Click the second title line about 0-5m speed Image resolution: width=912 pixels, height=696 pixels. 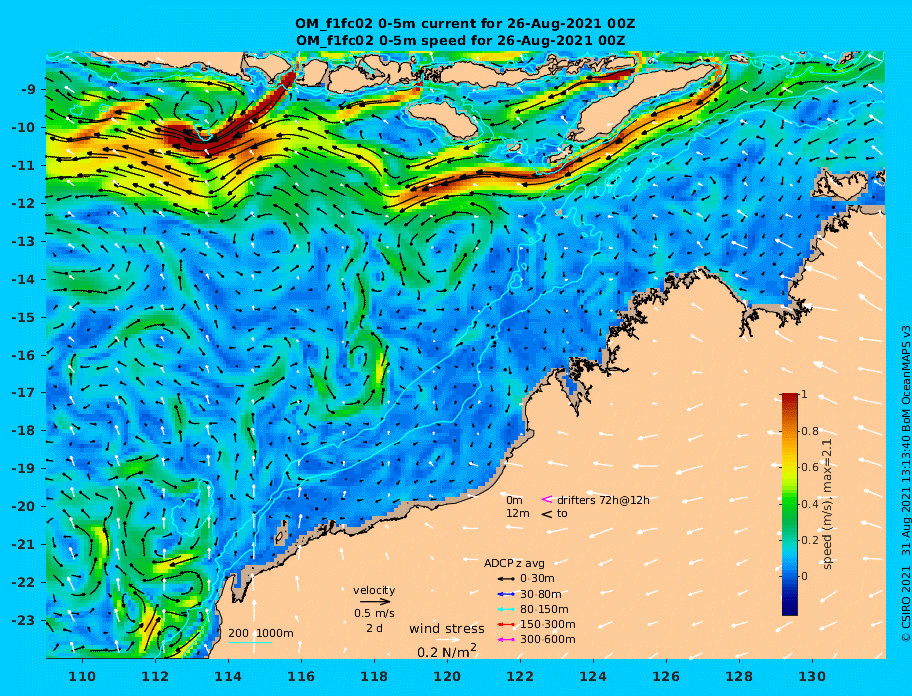[461, 40]
